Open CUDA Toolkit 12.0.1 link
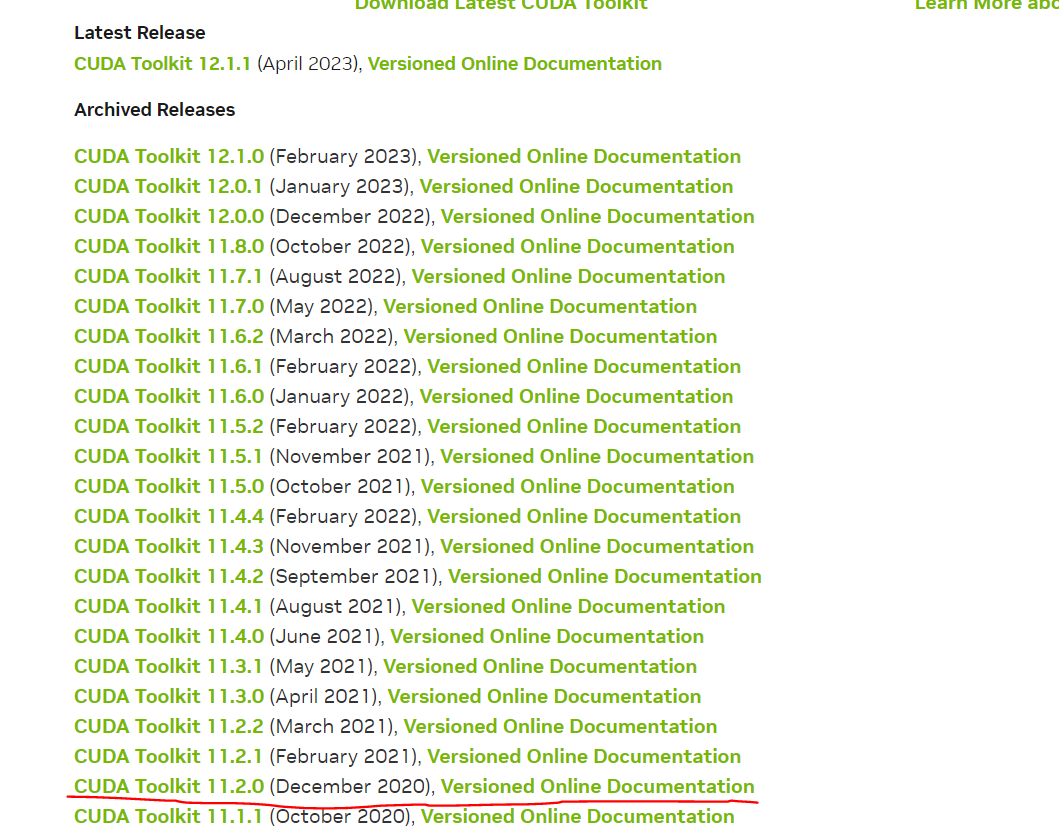 tap(168, 186)
